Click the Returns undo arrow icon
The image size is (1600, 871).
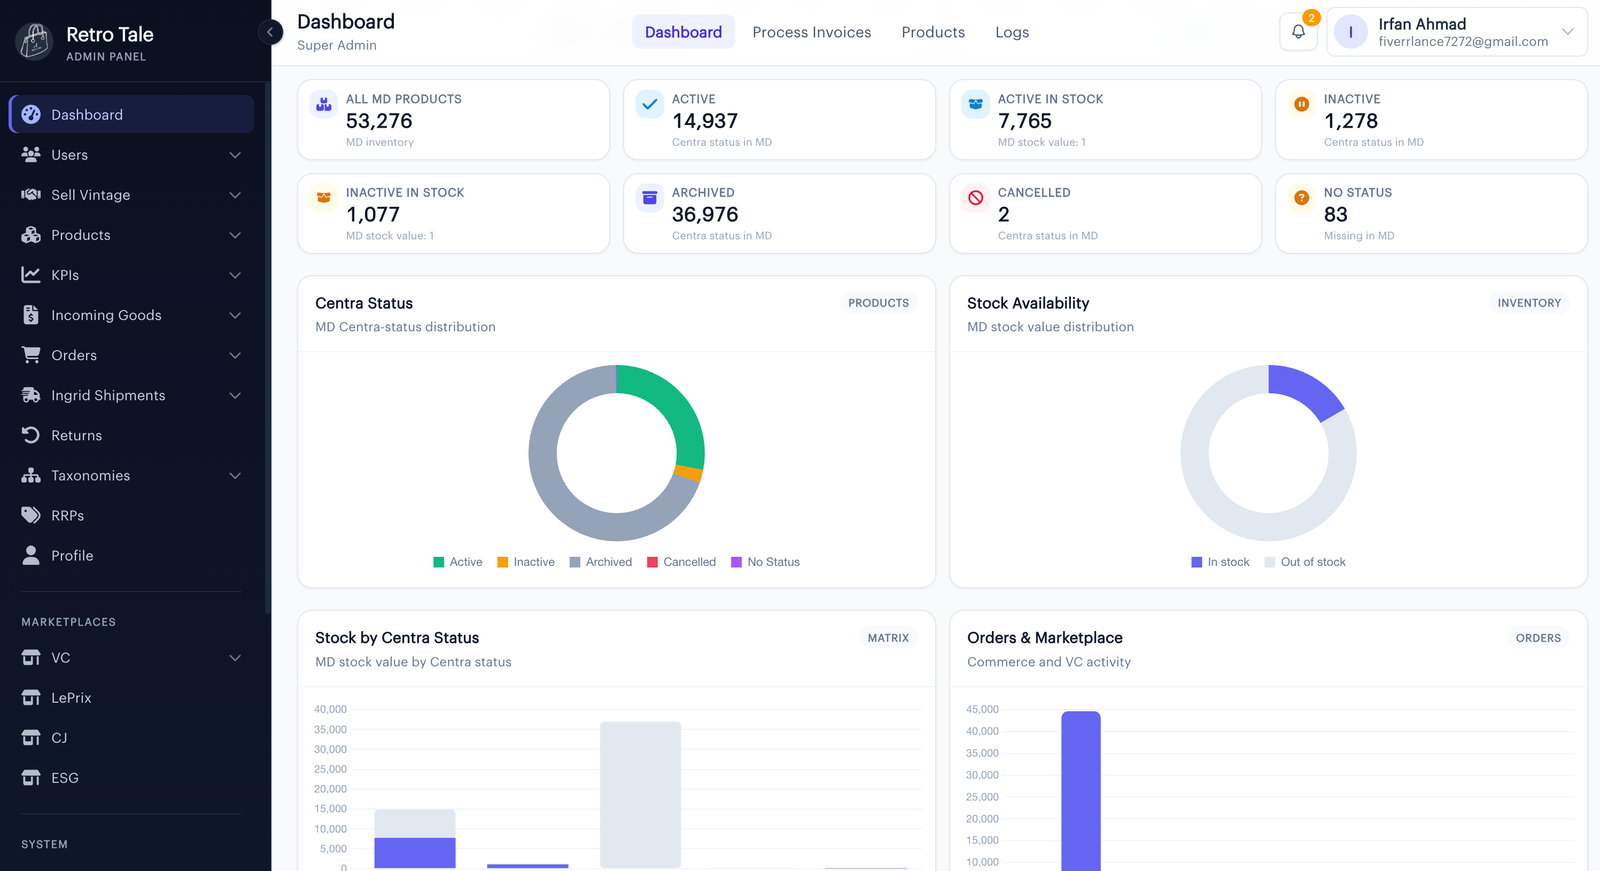pos(31,435)
